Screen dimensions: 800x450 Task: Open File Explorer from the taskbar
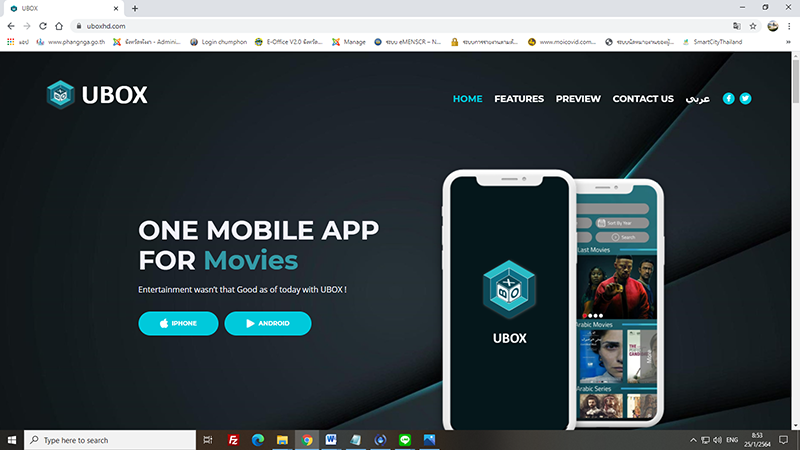282,440
